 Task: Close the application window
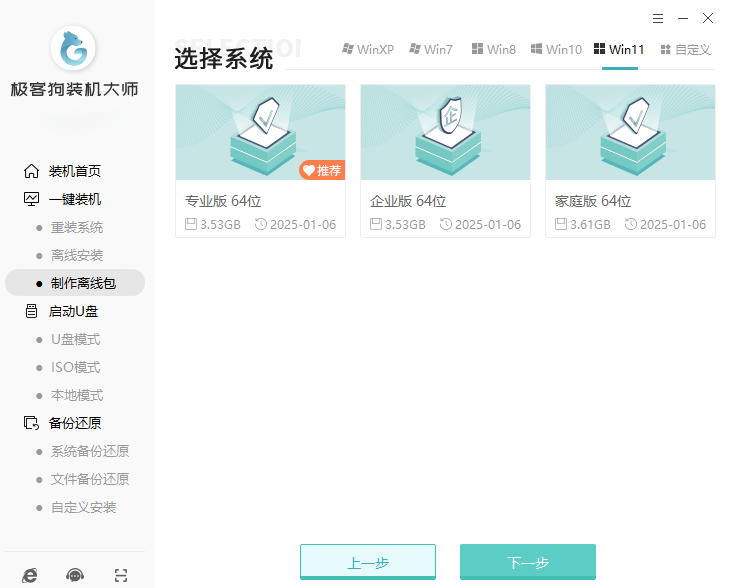tap(708, 18)
